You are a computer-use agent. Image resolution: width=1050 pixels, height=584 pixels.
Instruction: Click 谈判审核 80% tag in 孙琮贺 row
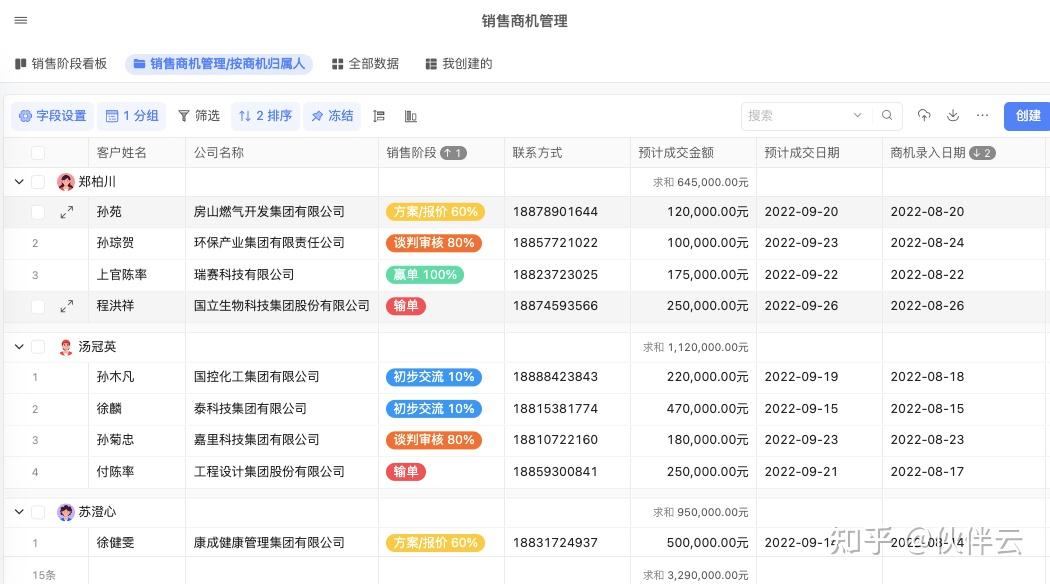pyautogui.click(x=434, y=243)
